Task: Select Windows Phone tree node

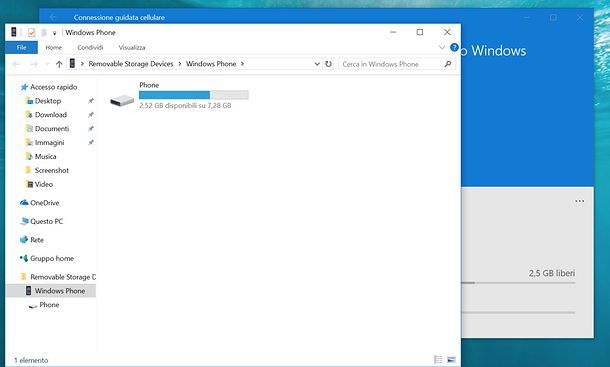Action: tap(51, 291)
